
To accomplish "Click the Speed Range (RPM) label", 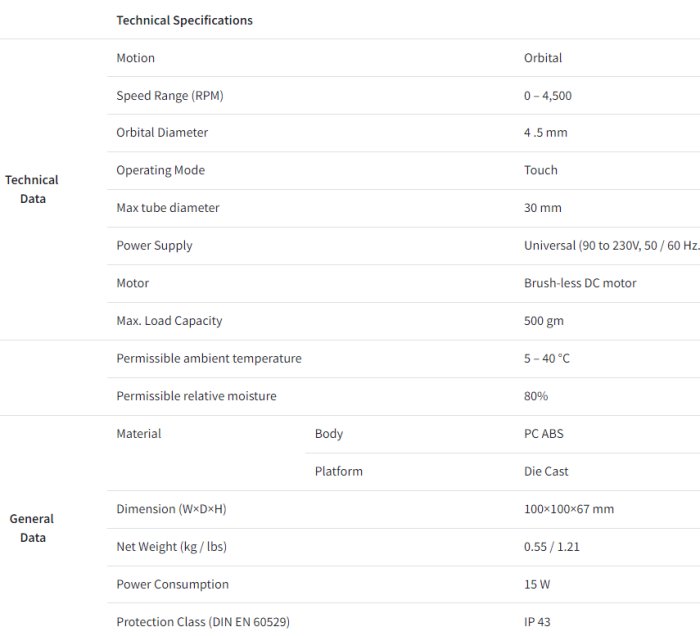I will pos(169,96).
